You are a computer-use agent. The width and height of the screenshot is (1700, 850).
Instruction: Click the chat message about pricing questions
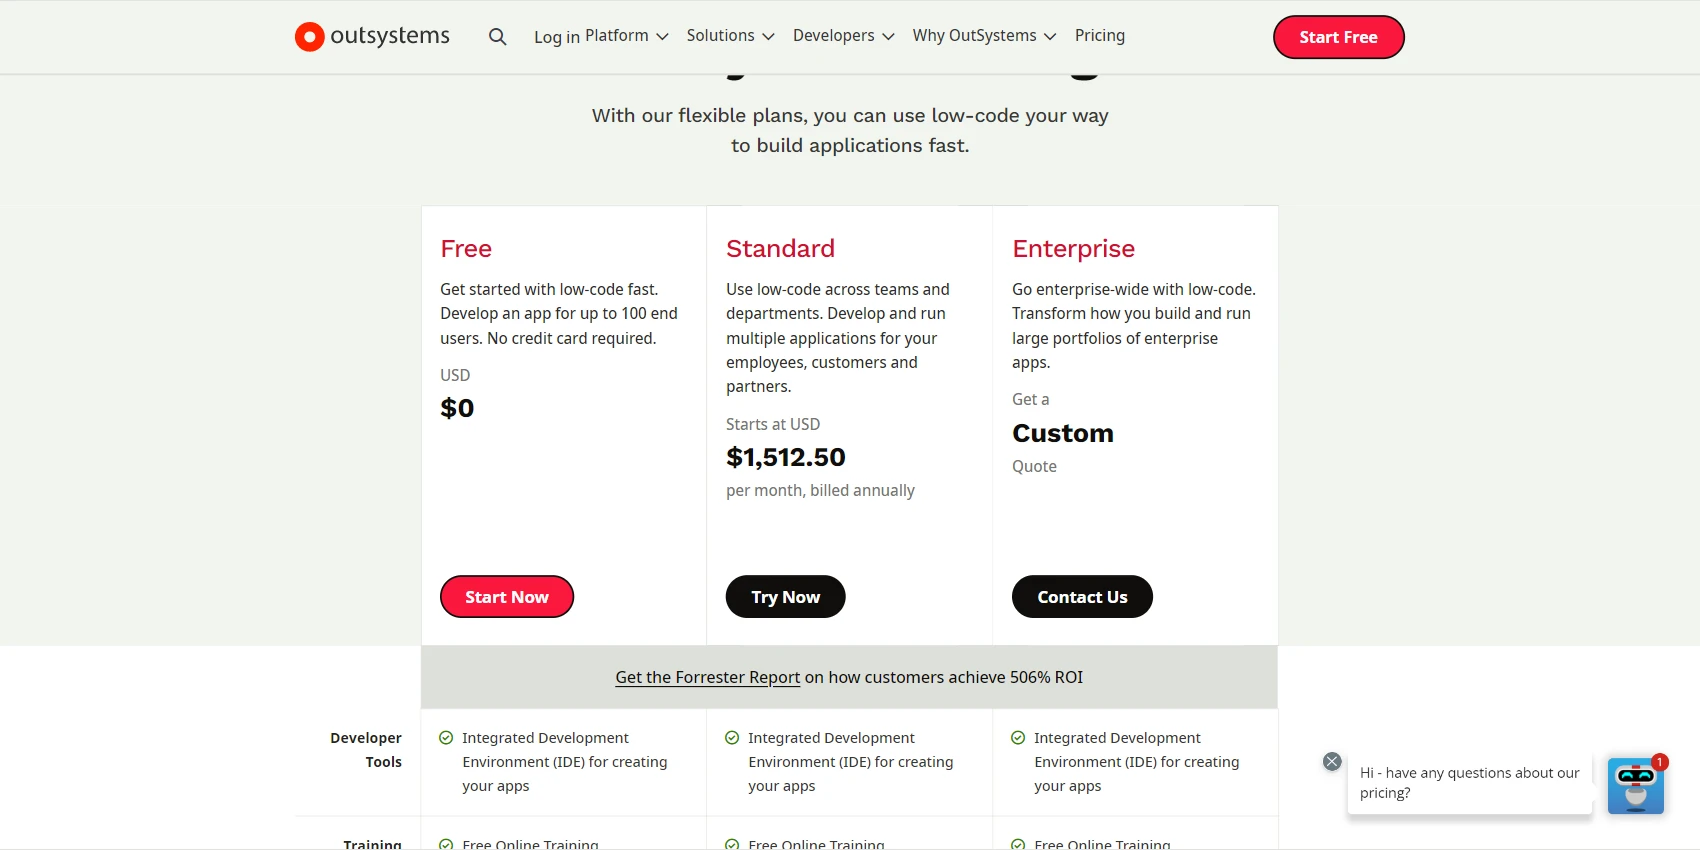(1470, 783)
